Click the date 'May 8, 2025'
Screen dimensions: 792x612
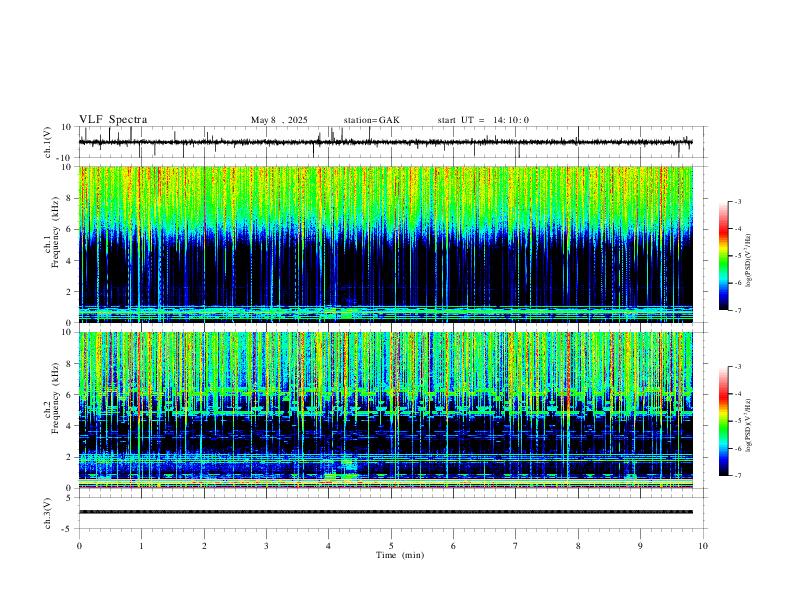click(279, 120)
